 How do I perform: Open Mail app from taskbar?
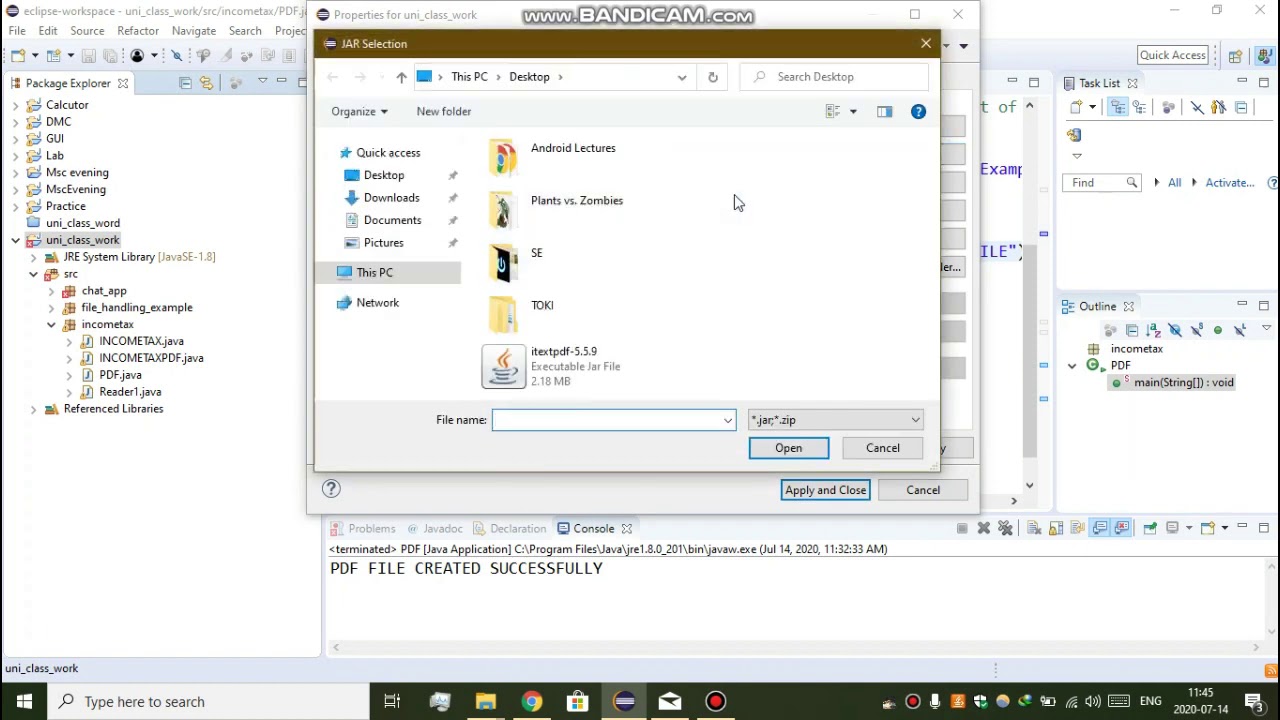click(669, 701)
